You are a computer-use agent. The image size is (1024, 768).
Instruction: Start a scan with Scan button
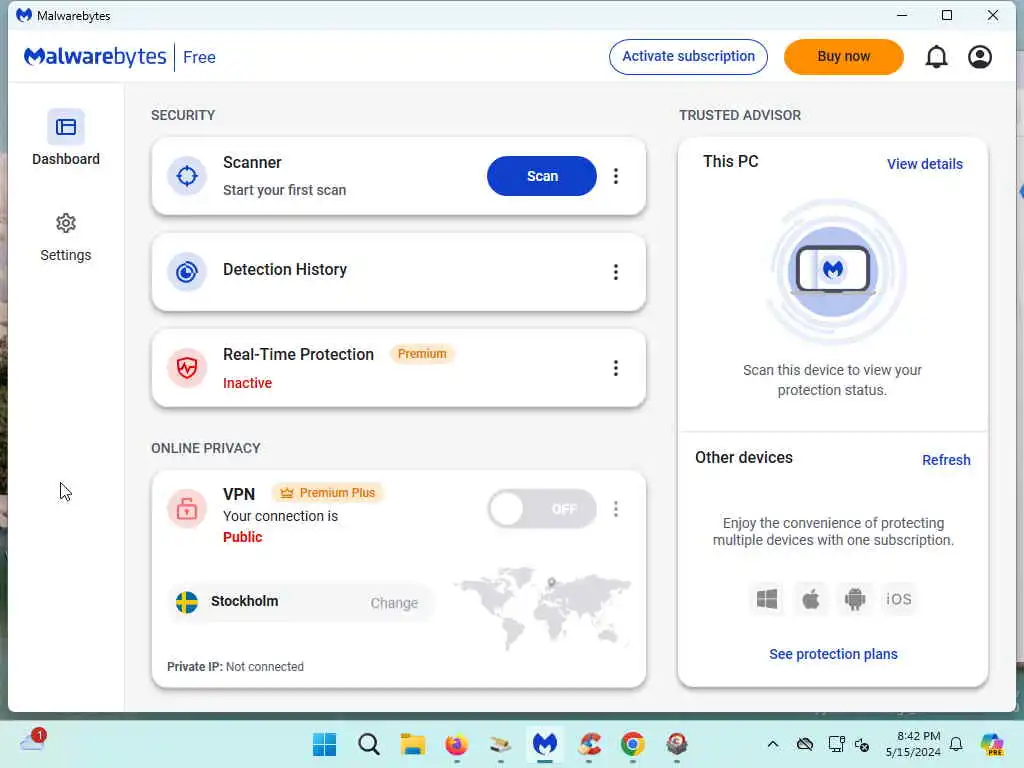(x=541, y=176)
